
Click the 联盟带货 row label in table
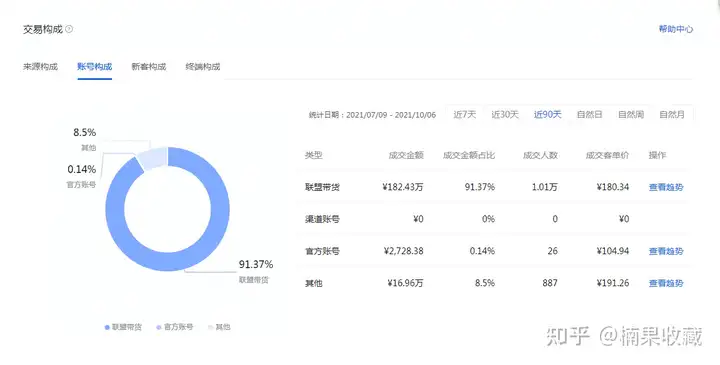click(x=322, y=187)
